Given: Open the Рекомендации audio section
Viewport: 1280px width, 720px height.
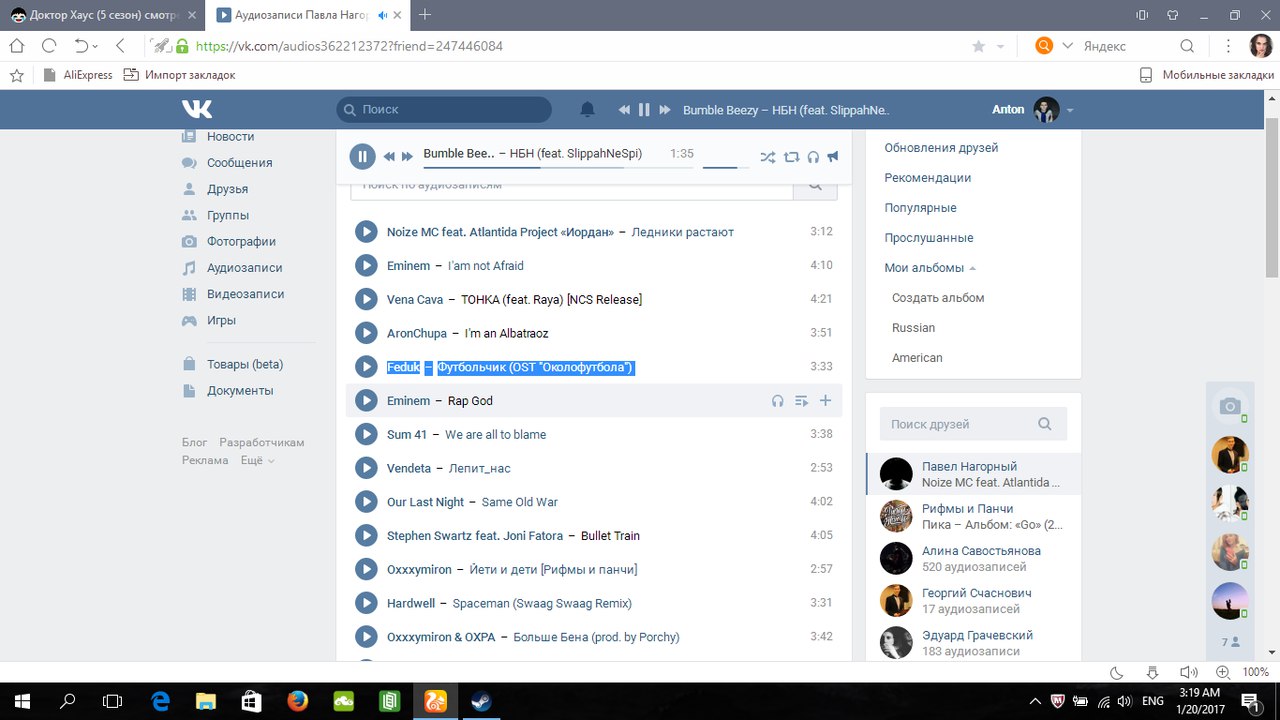Looking at the screenshot, I should coord(928,178).
